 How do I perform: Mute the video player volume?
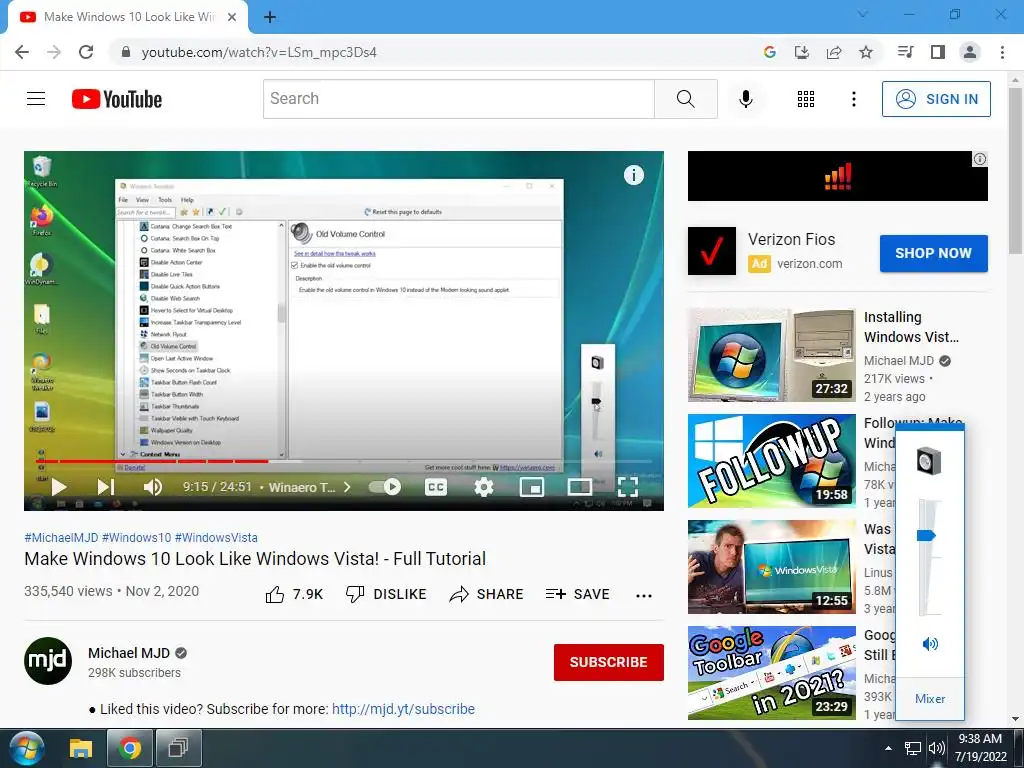pos(153,487)
